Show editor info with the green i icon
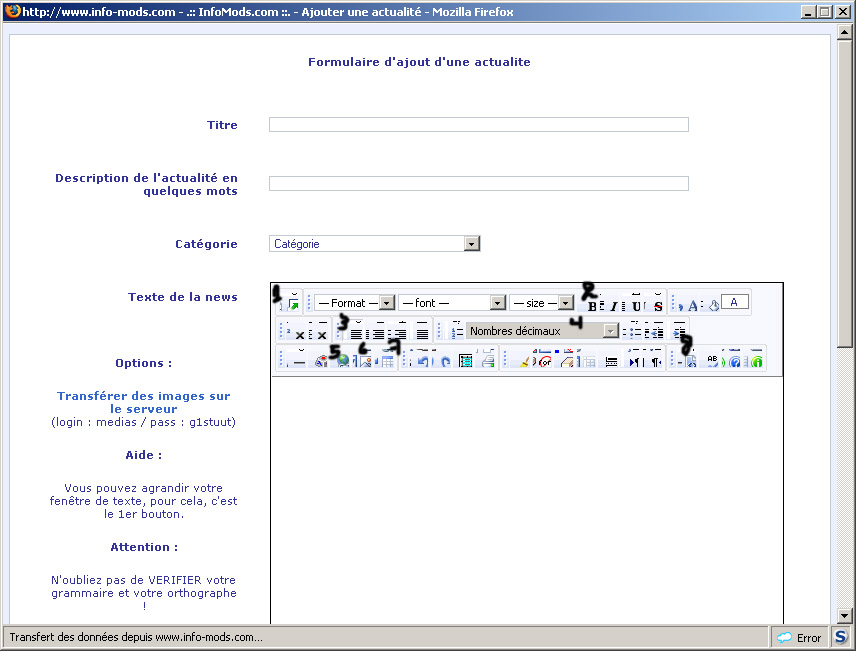Screen dimensions: 856x651 coord(757,361)
